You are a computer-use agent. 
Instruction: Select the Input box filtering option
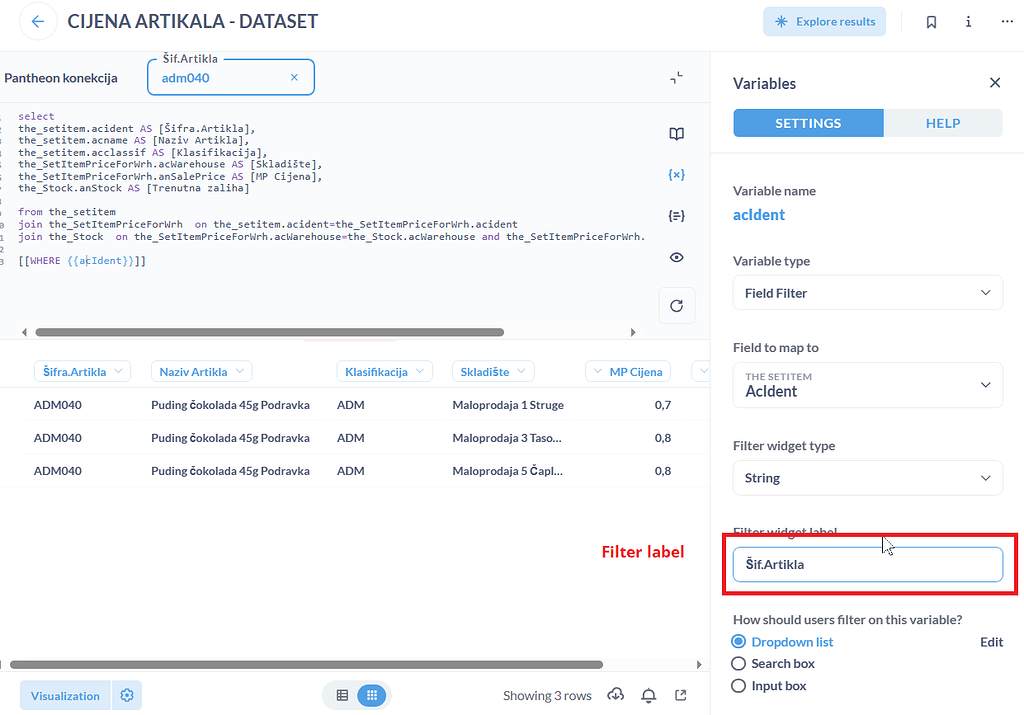(738, 685)
